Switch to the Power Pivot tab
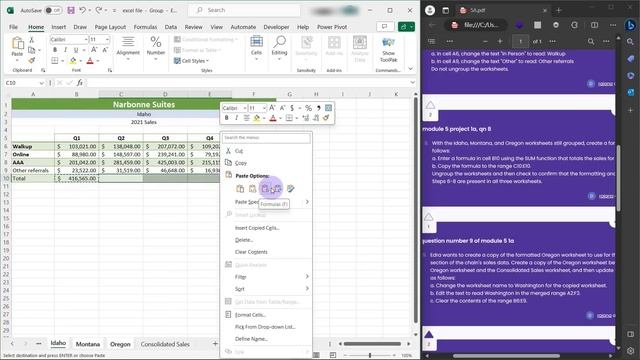The image size is (640, 360). click(x=332, y=27)
